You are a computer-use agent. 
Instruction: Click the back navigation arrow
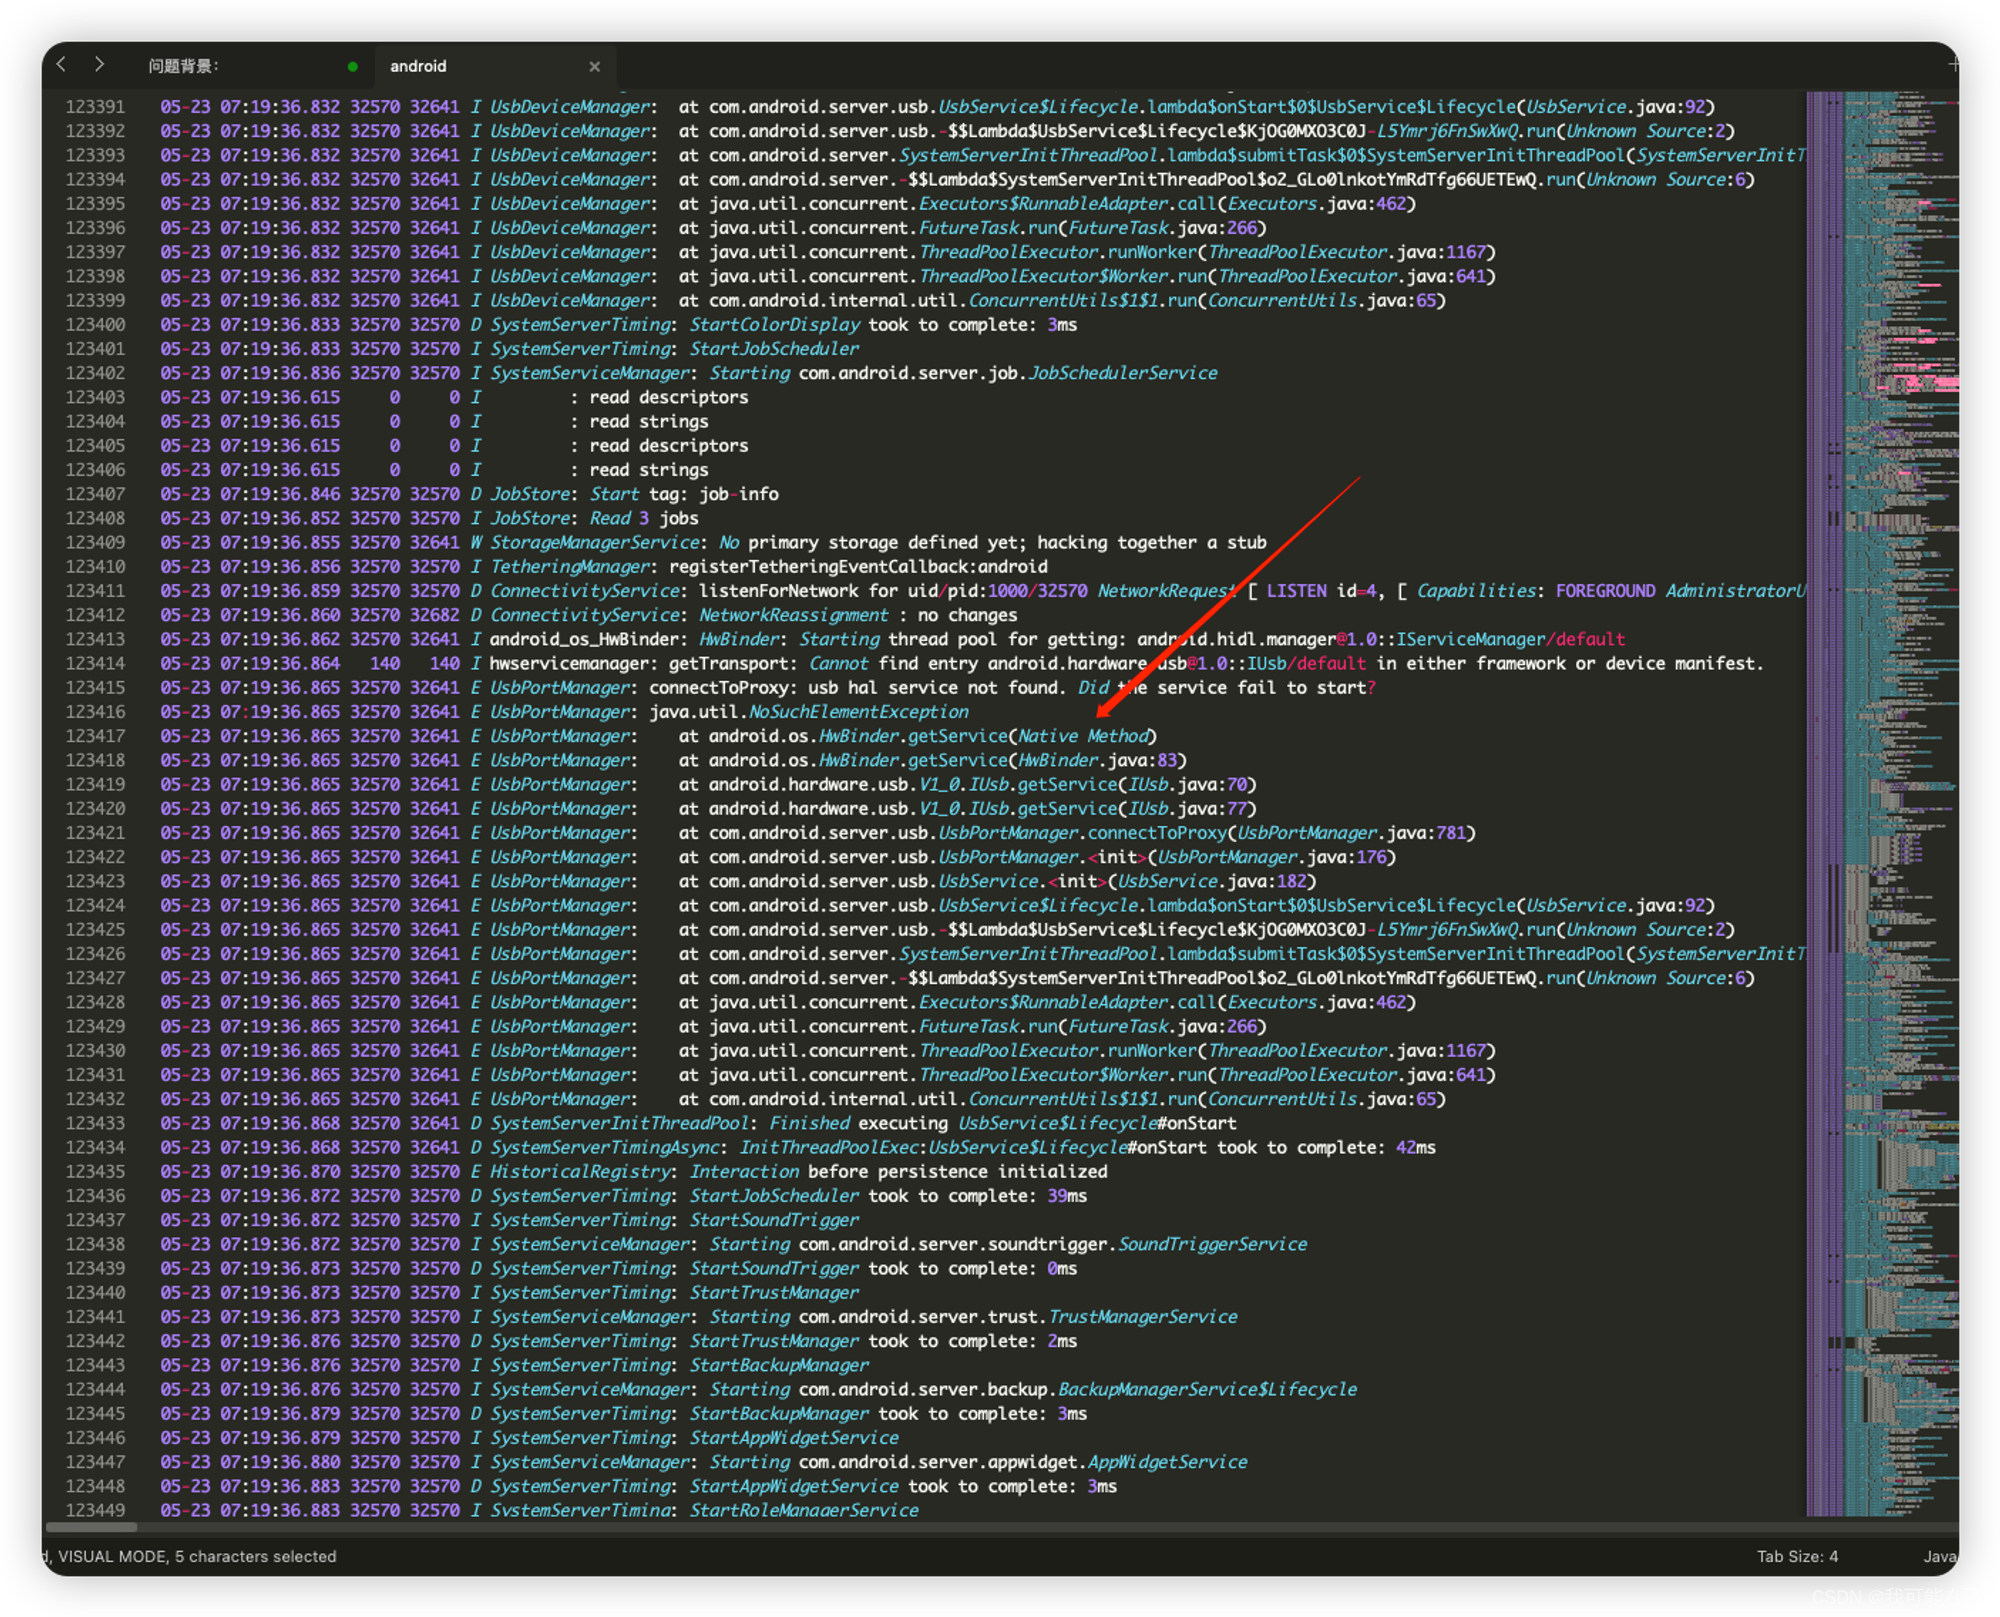(x=62, y=65)
